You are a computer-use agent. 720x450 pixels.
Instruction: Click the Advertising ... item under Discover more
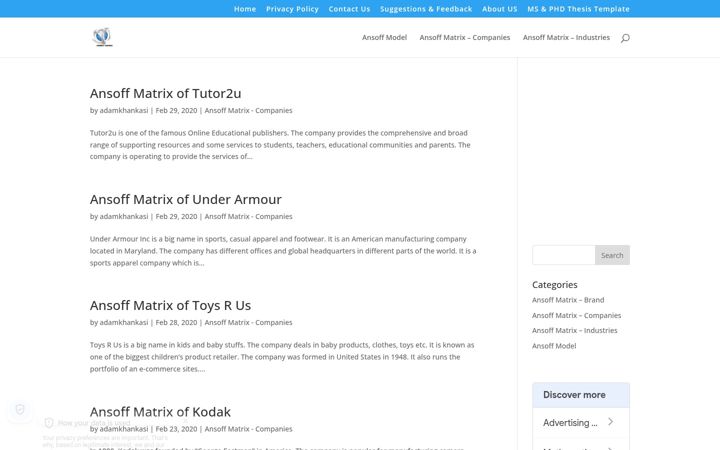point(581,422)
